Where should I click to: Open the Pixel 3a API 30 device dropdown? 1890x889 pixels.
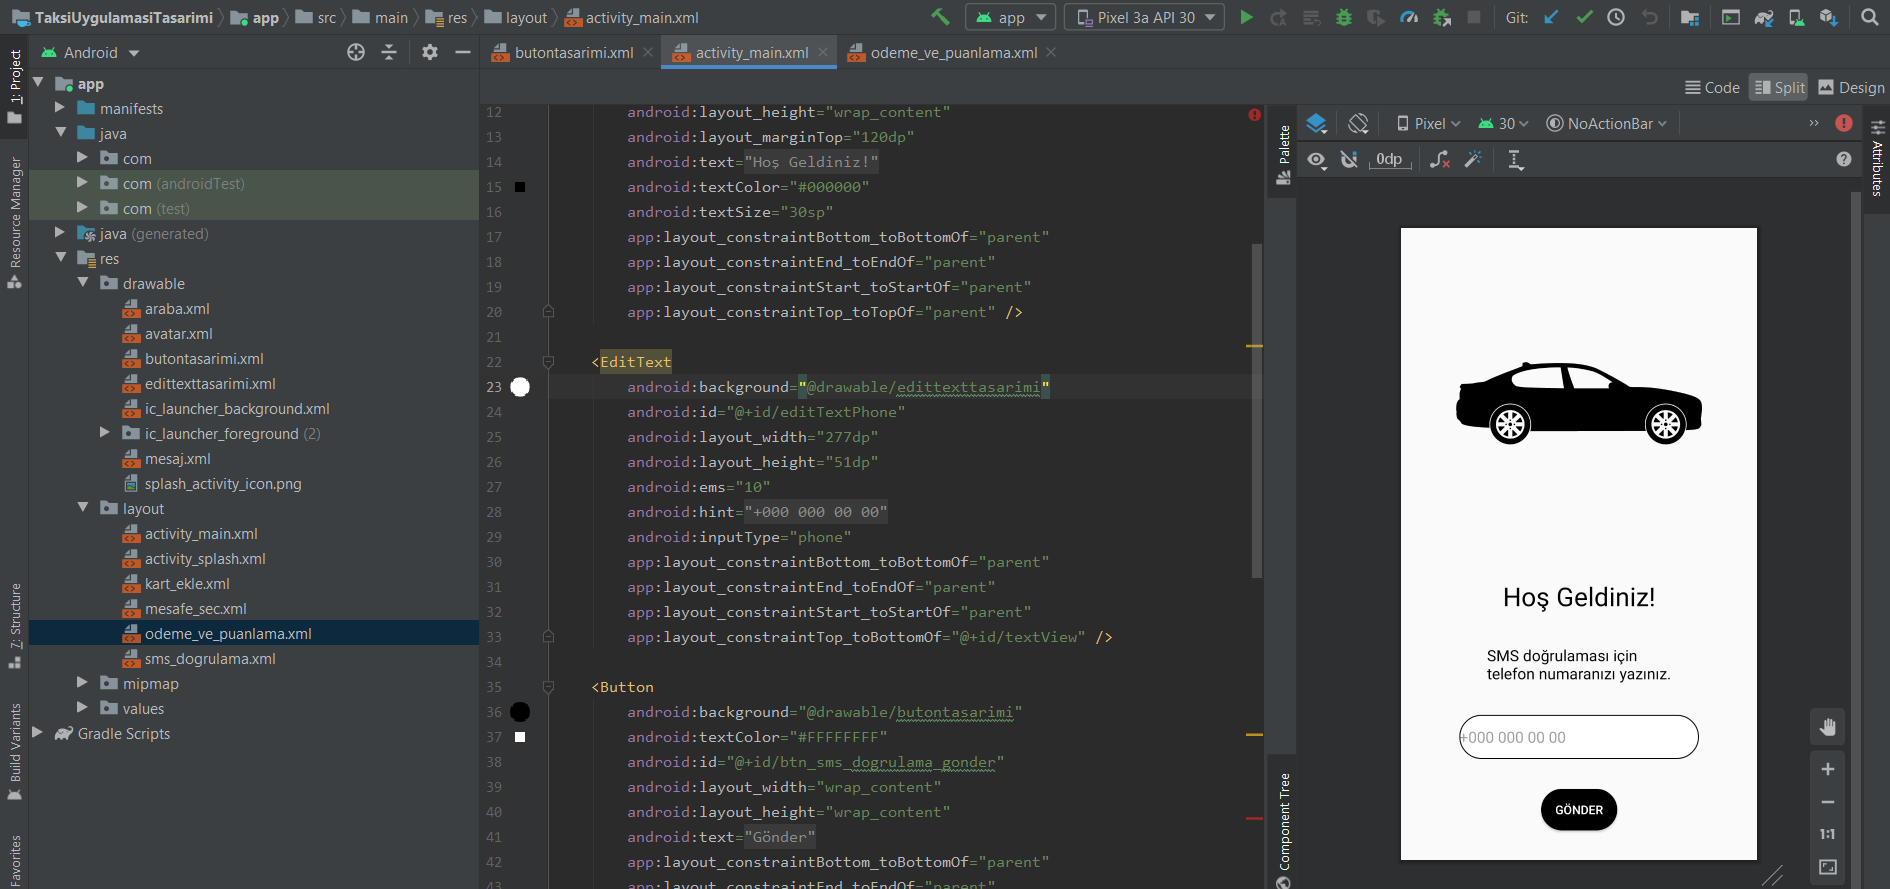1145,17
